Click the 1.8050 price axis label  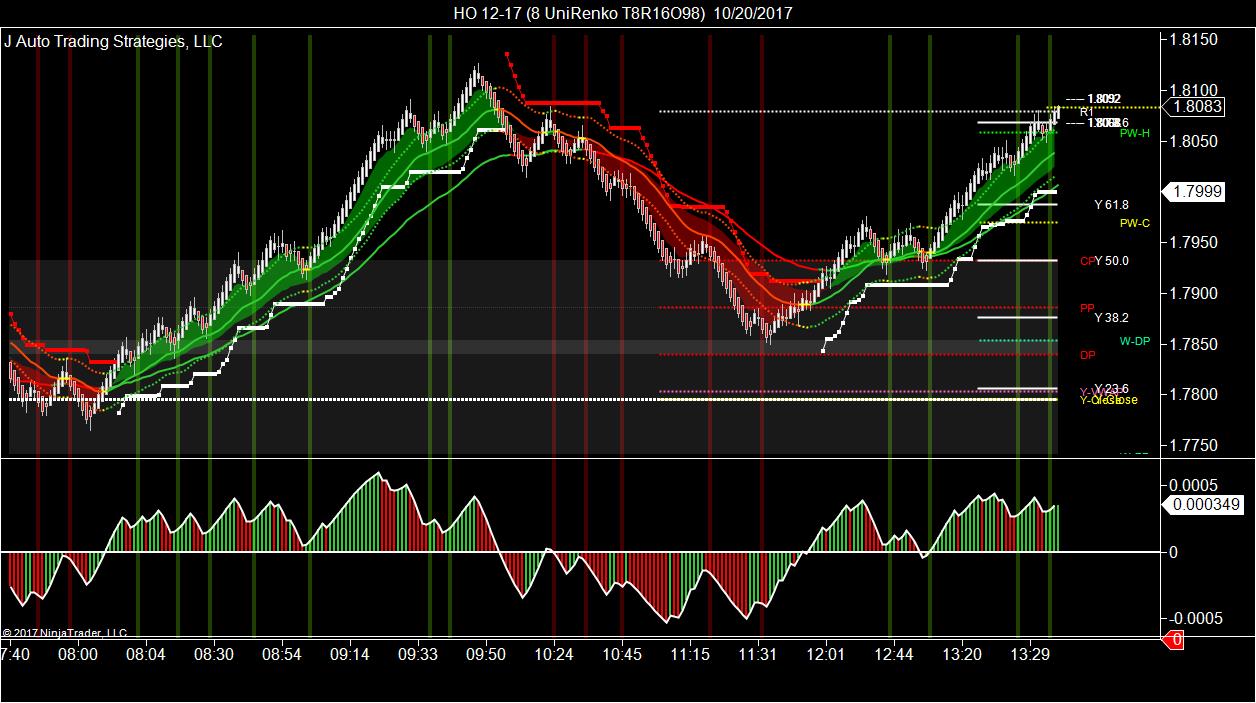point(1195,141)
